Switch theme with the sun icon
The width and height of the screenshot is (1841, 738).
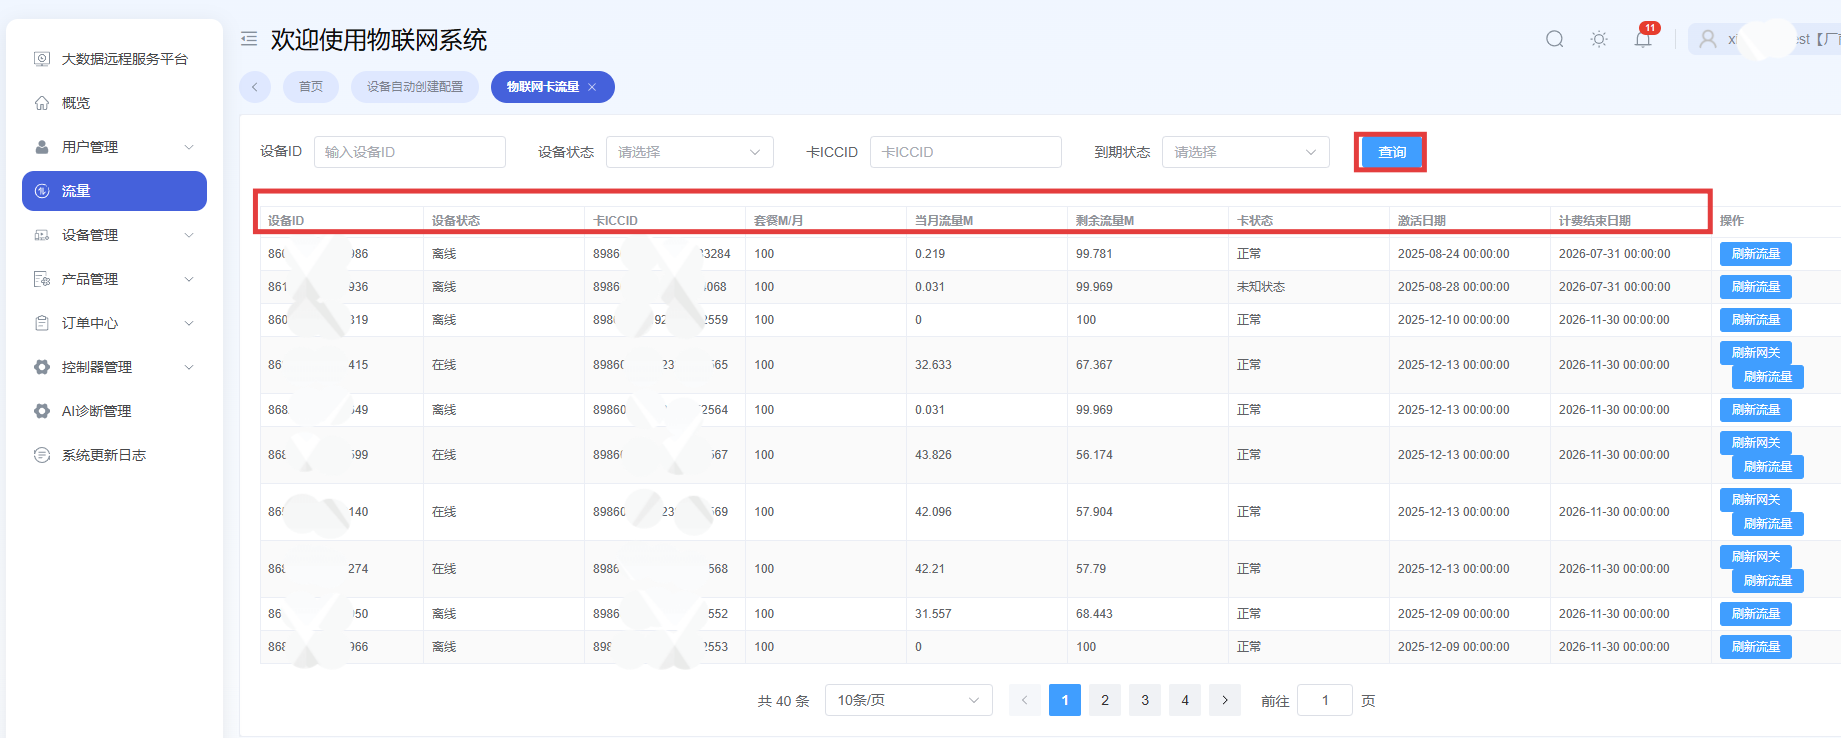tap(1599, 39)
